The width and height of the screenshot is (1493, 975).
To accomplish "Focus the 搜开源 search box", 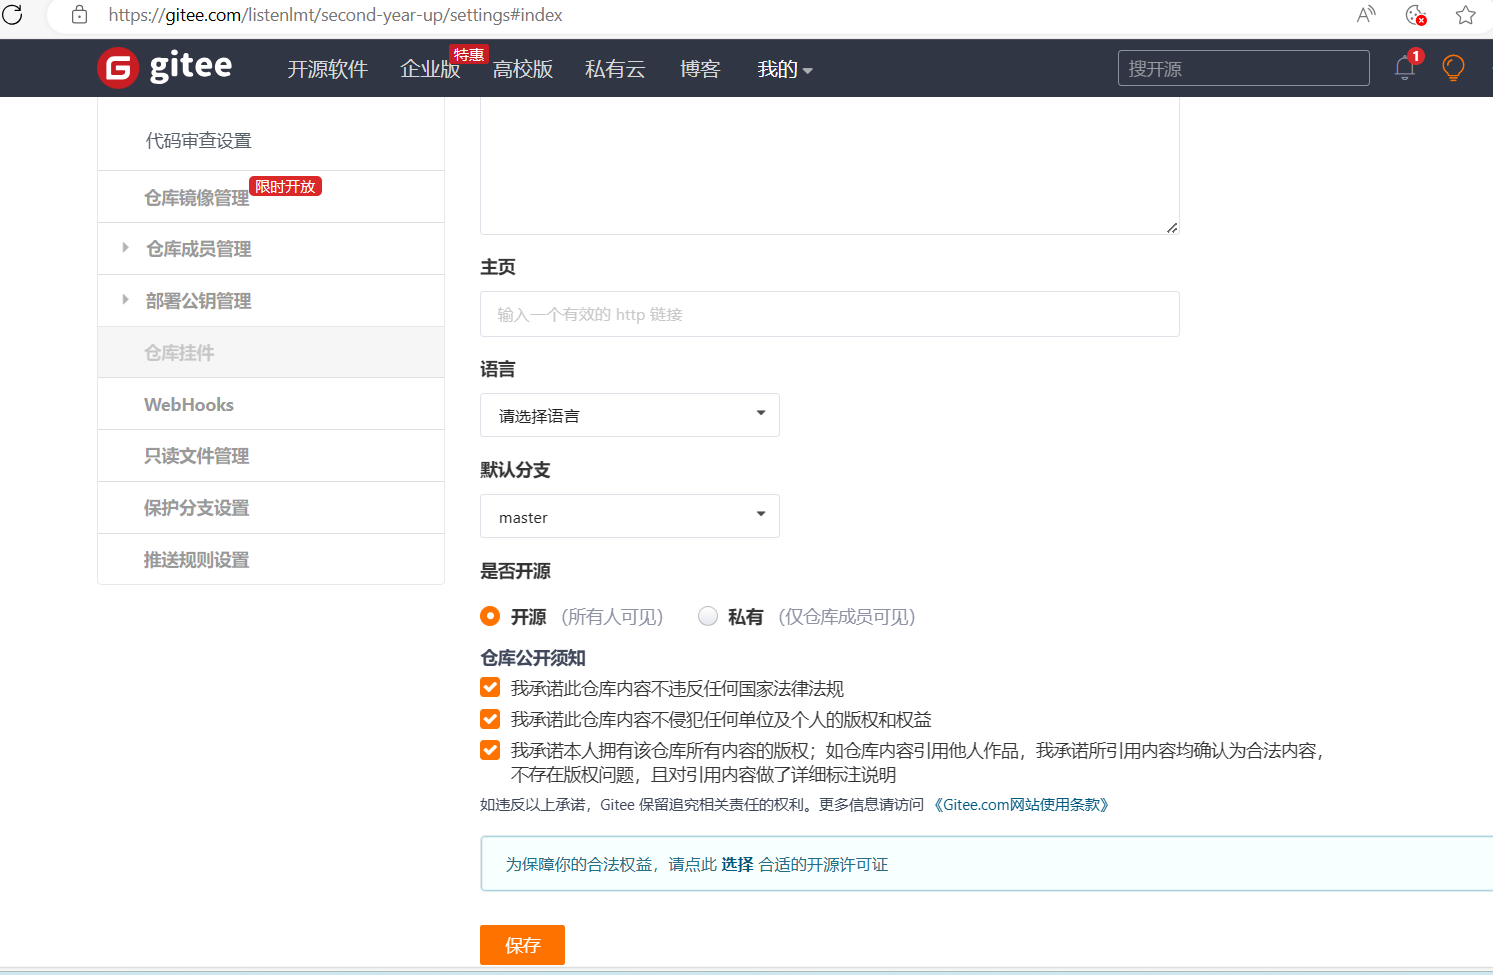I will pyautogui.click(x=1244, y=68).
